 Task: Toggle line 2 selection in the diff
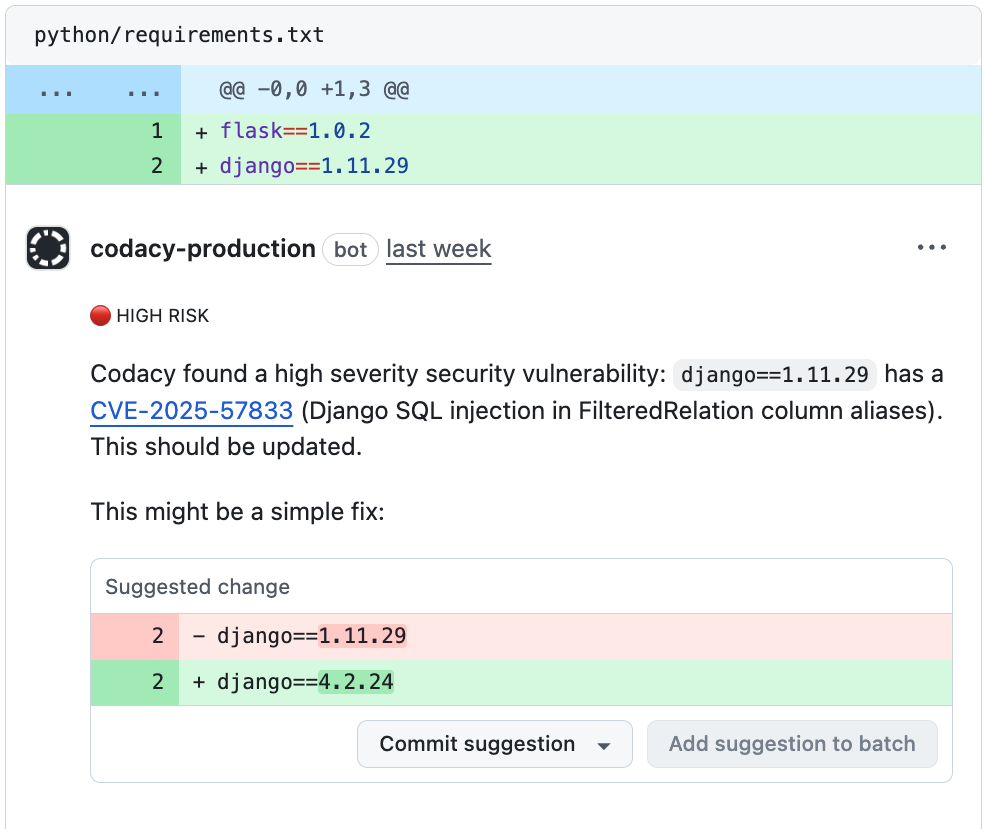157,165
